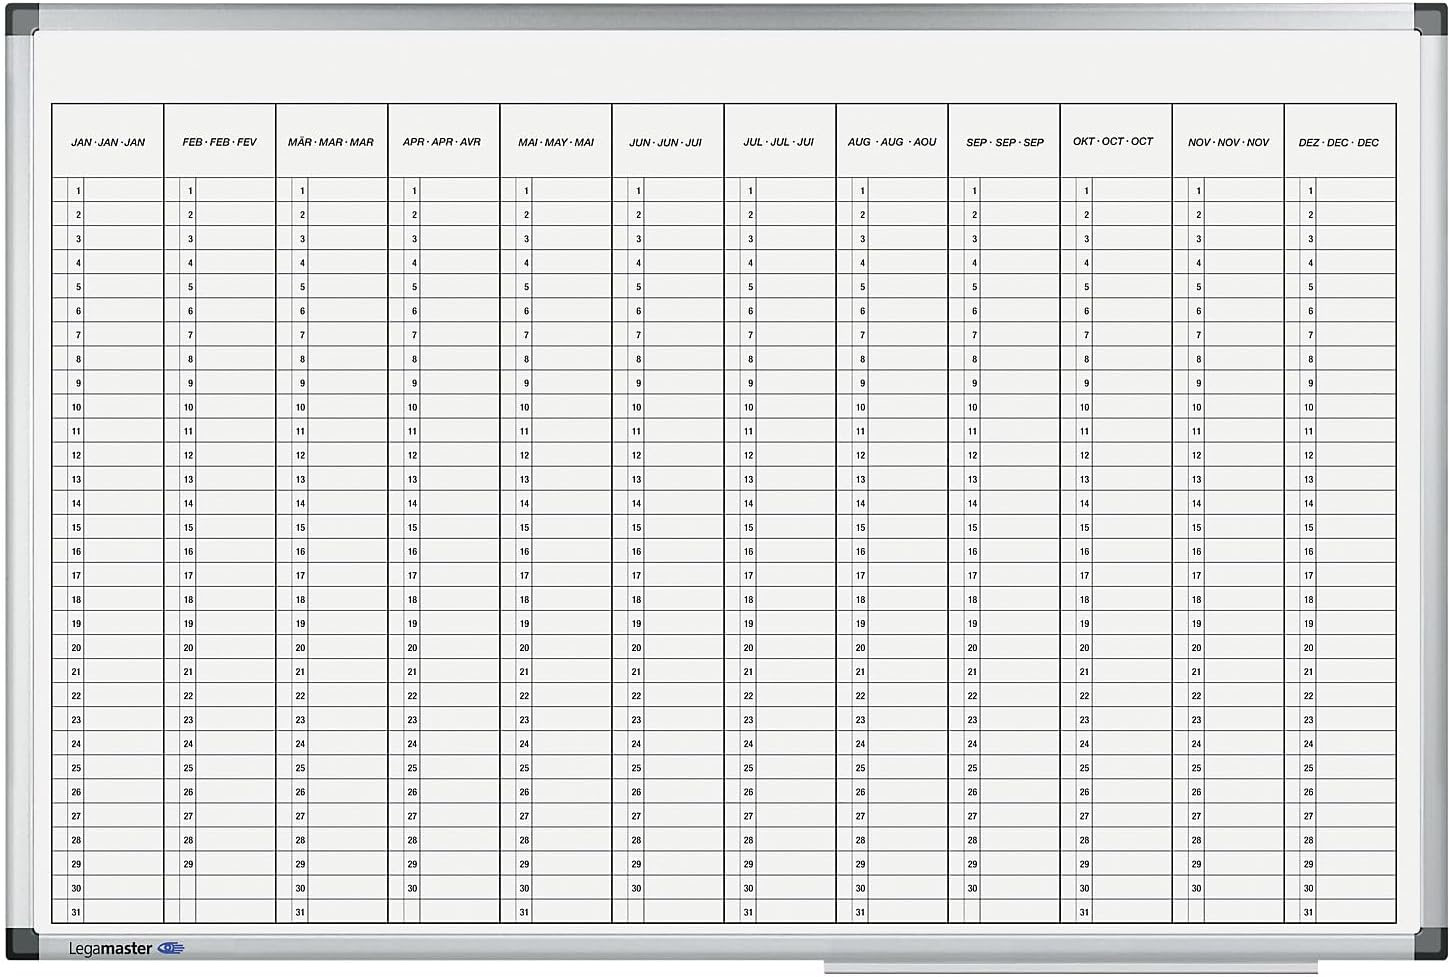
Task: Select the MÄR · MAR · MAR month header
Action: point(331,142)
